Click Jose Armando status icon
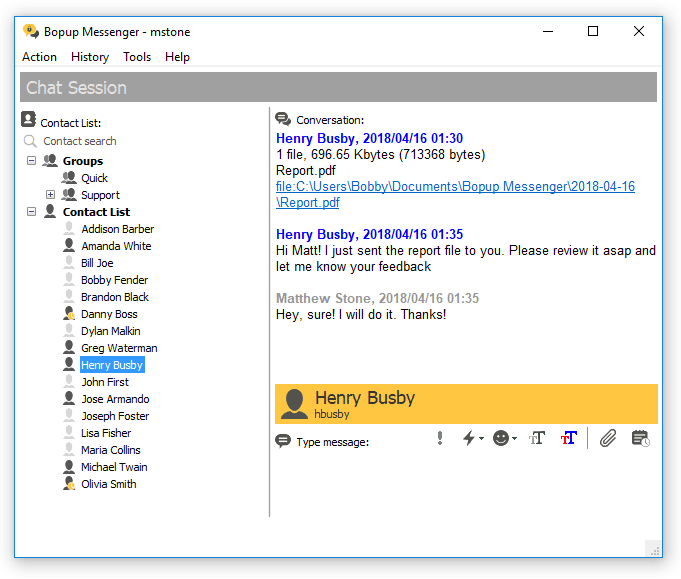Viewport: 681px width, 579px height. tap(69, 398)
